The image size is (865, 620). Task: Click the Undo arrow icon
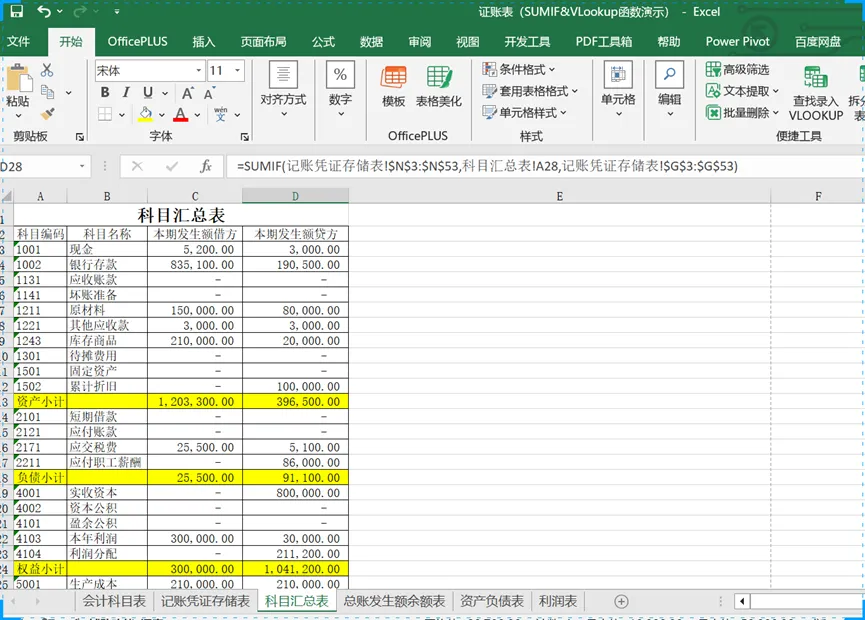pyautogui.click(x=44, y=11)
